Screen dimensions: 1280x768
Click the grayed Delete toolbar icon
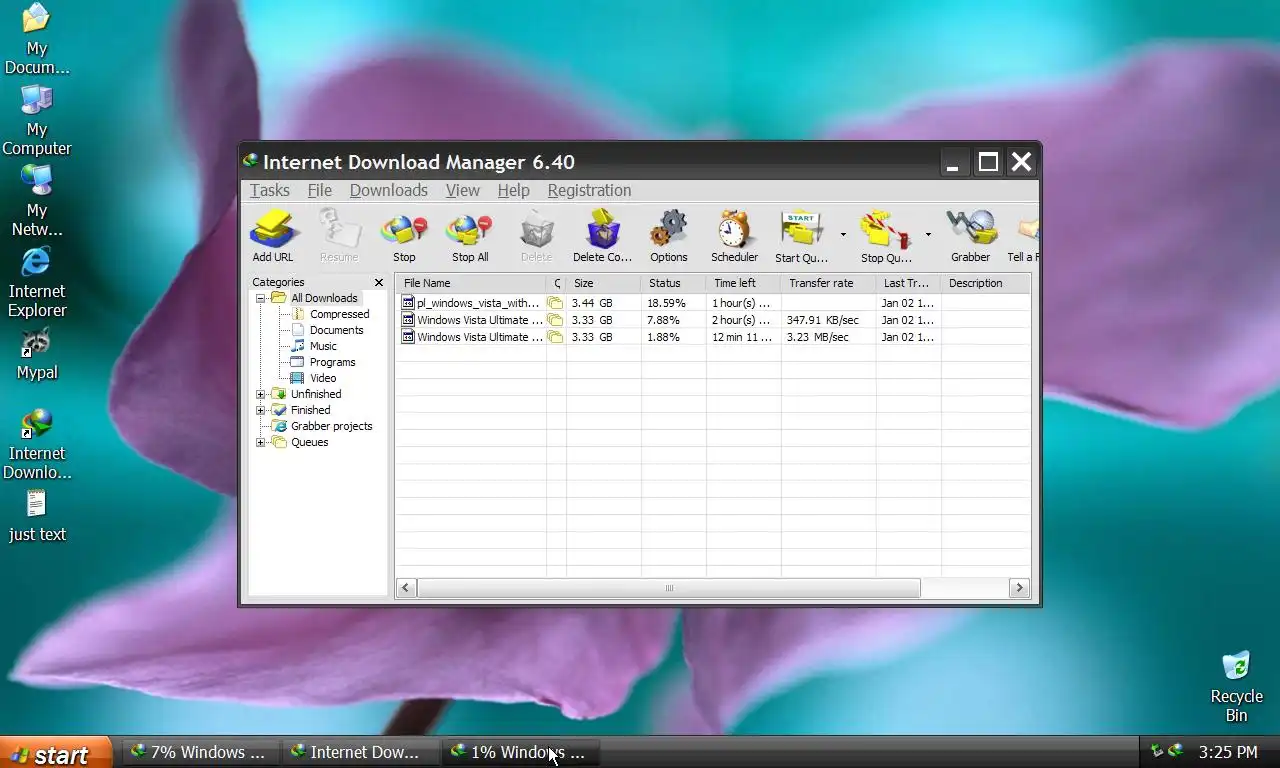(536, 236)
